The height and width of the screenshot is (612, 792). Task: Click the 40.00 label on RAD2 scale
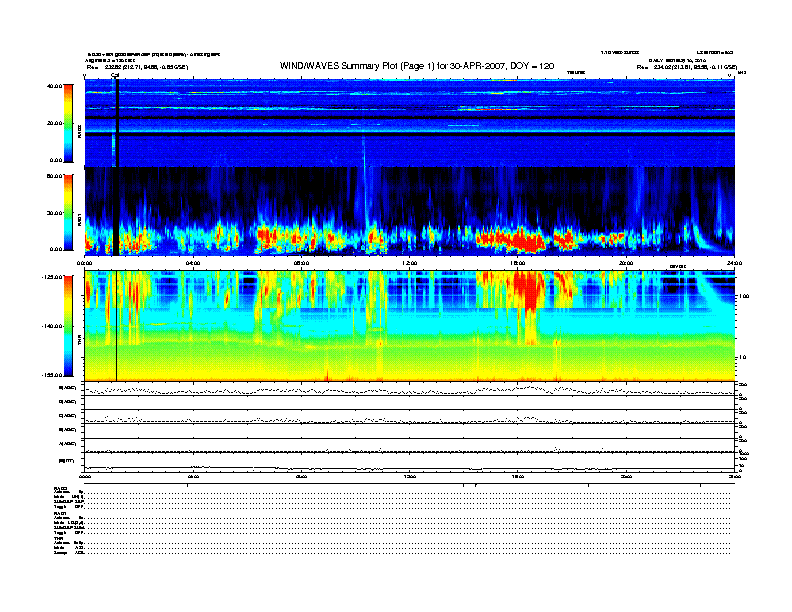(x=54, y=86)
